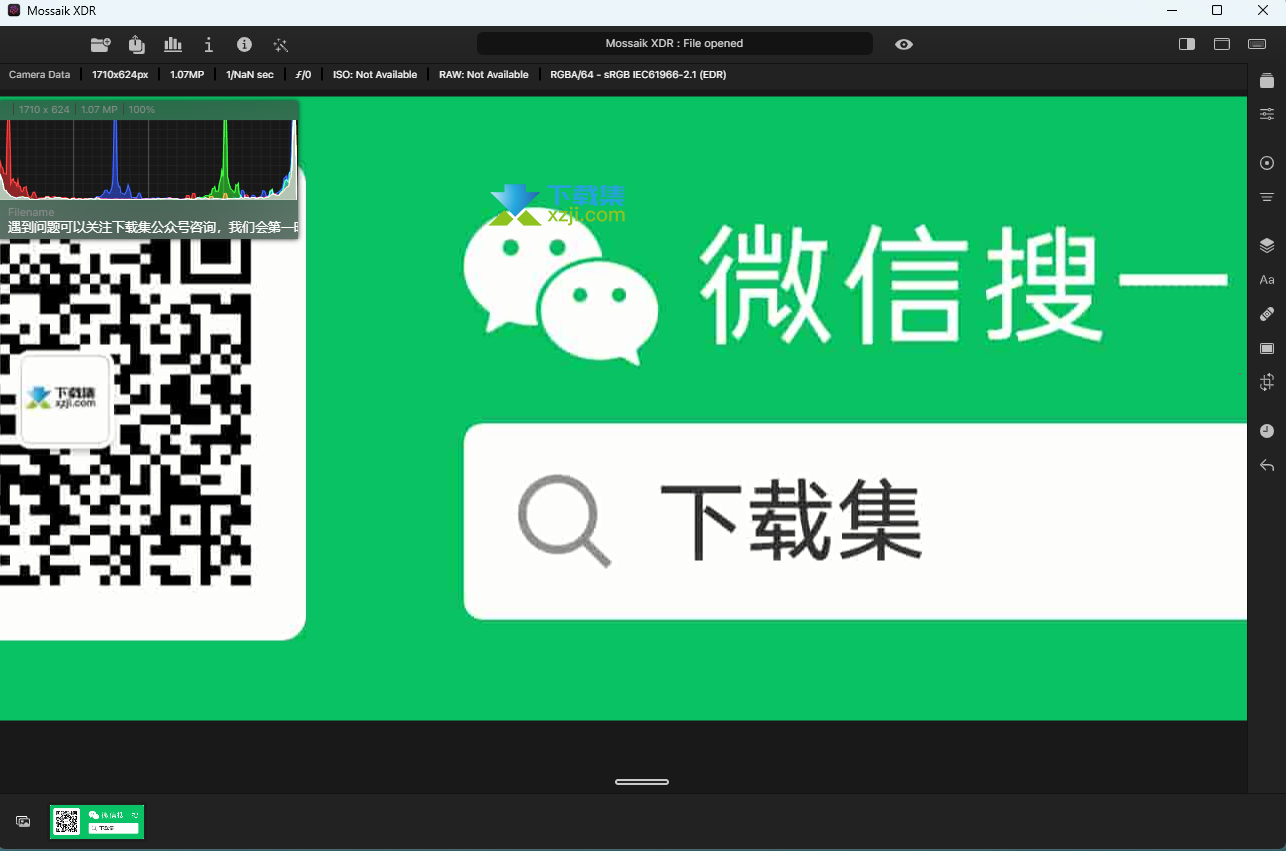Click the 'Camera Data' label

(x=40, y=75)
